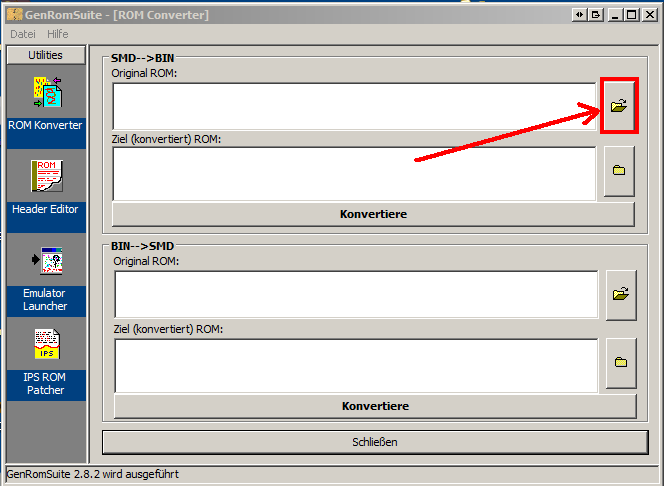The width and height of the screenshot is (664, 486).
Task: Minimize the GenRomSuite window
Action: [x=615, y=15]
